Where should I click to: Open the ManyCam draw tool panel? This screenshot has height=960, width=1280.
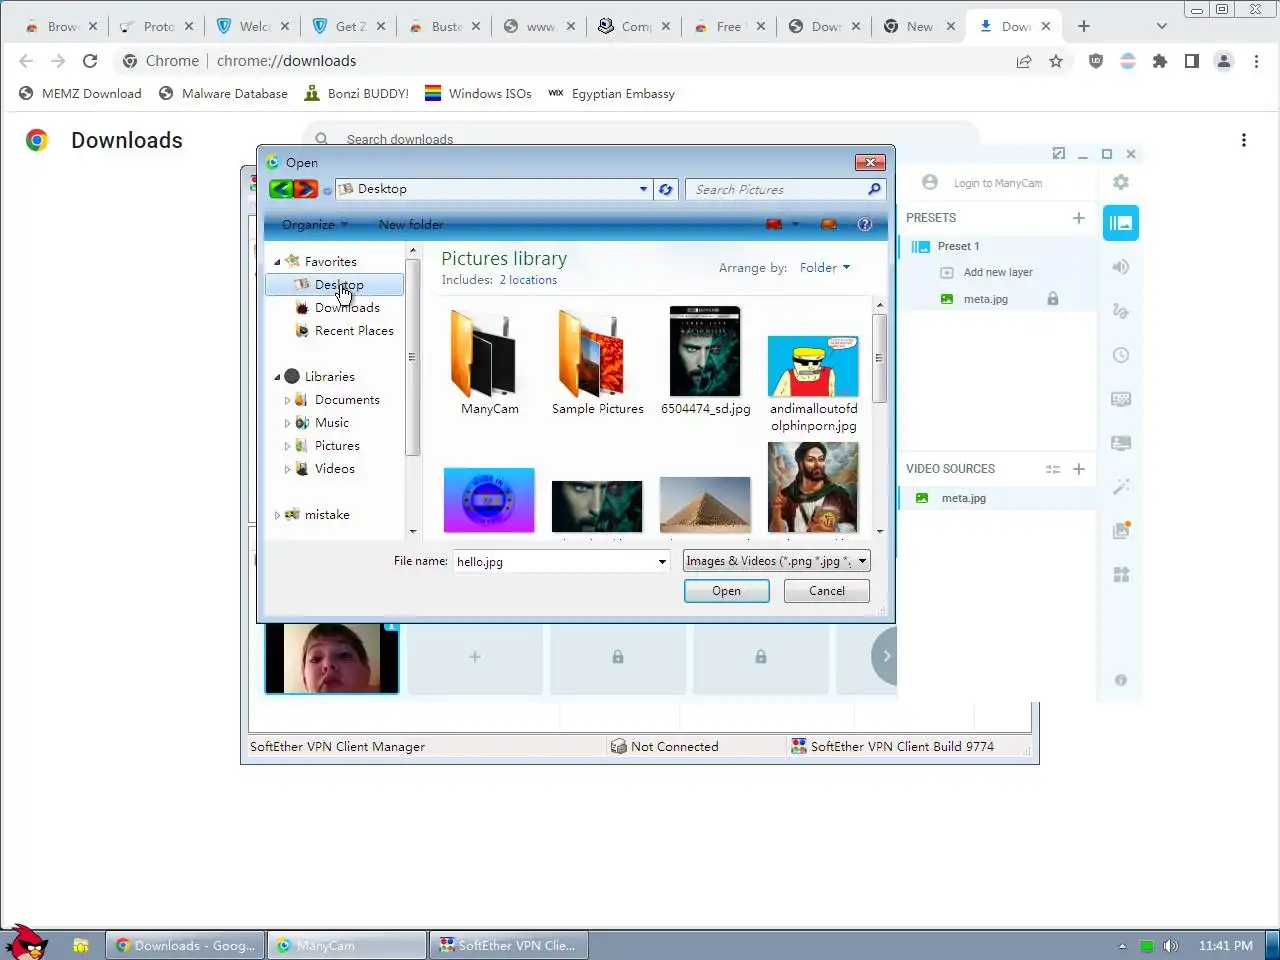(x=1121, y=311)
